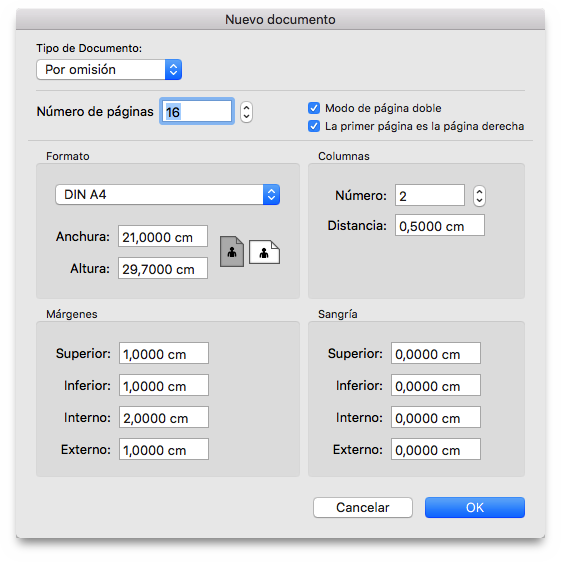Click the Número de páginas field
Screen dimensions: 561x562
click(x=197, y=111)
